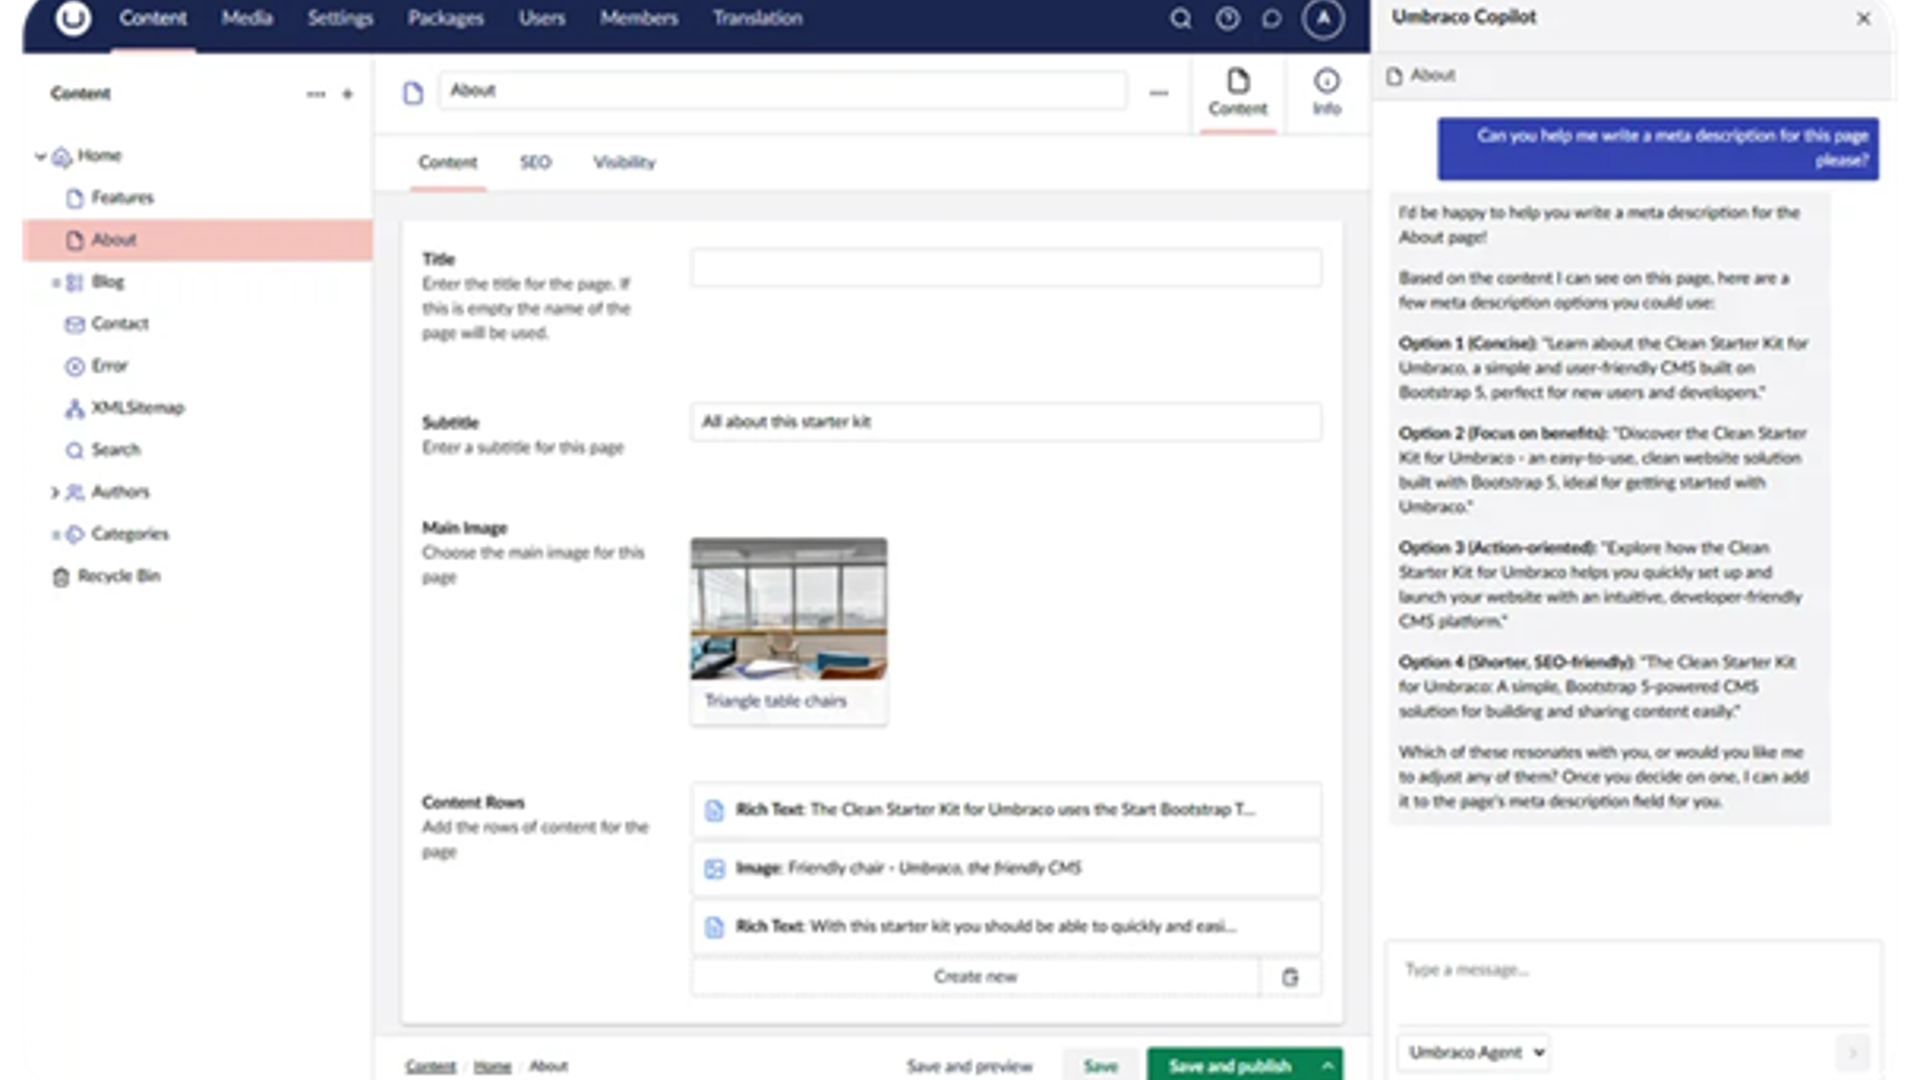The image size is (1920, 1080).
Task: Switch to the Info workspace view
Action: pyautogui.click(x=1327, y=92)
